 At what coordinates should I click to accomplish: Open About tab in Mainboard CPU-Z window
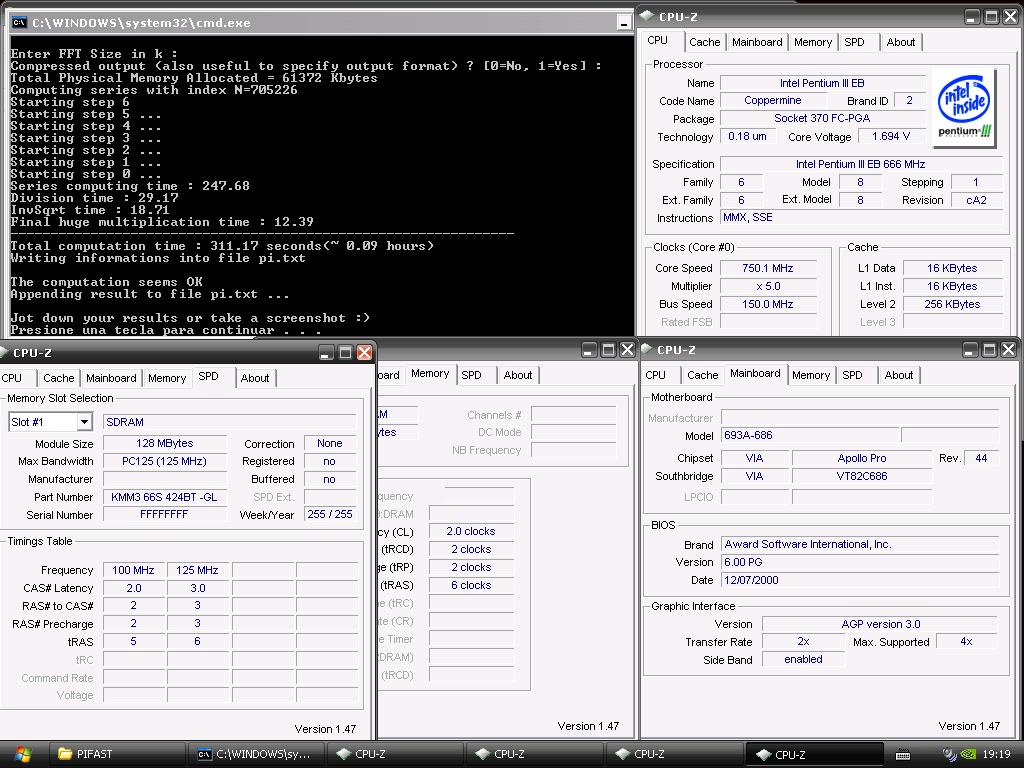(899, 376)
